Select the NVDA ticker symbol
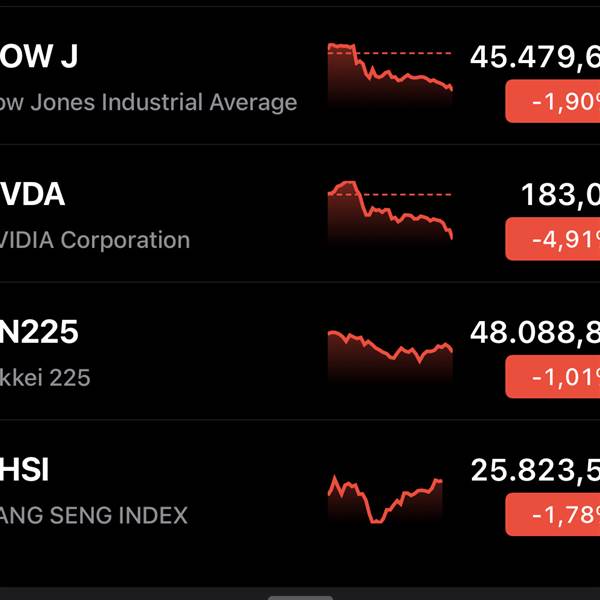Screen dimensions: 600x600 32,194
